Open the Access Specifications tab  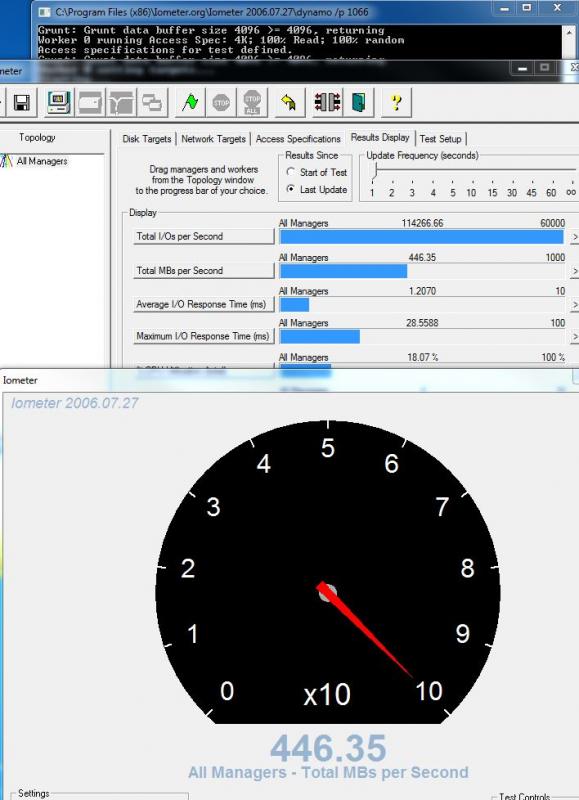[298, 139]
